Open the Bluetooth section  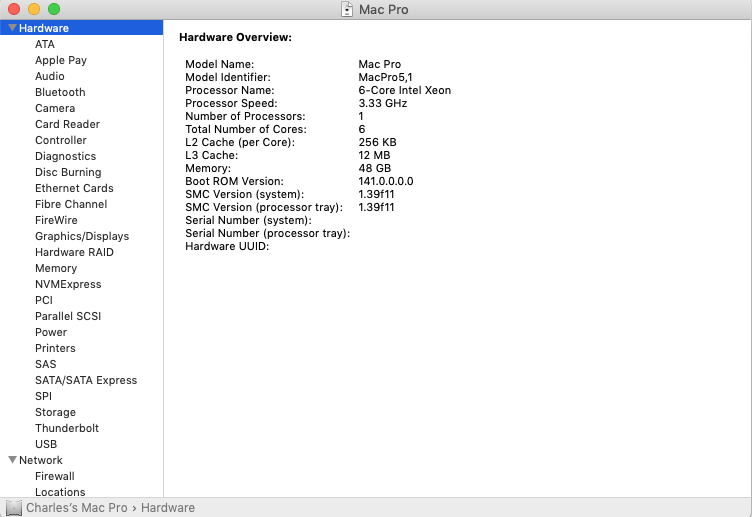pos(60,92)
